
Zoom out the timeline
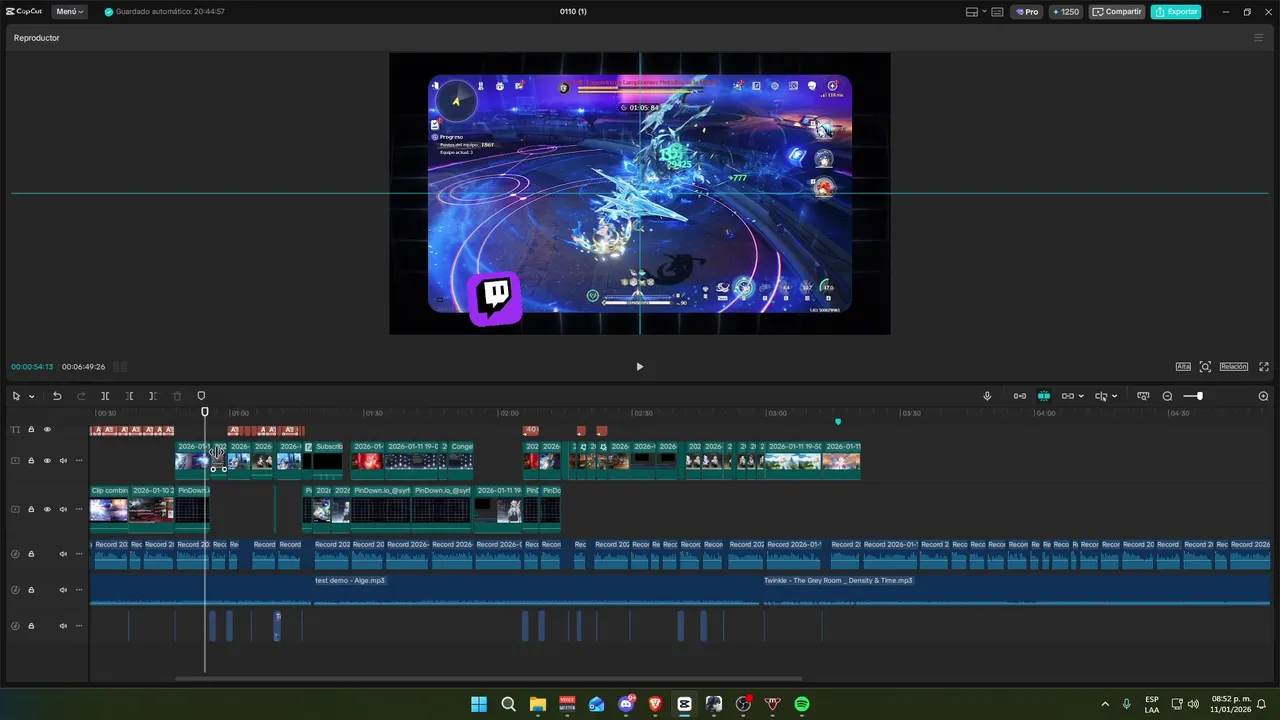coord(1167,396)
